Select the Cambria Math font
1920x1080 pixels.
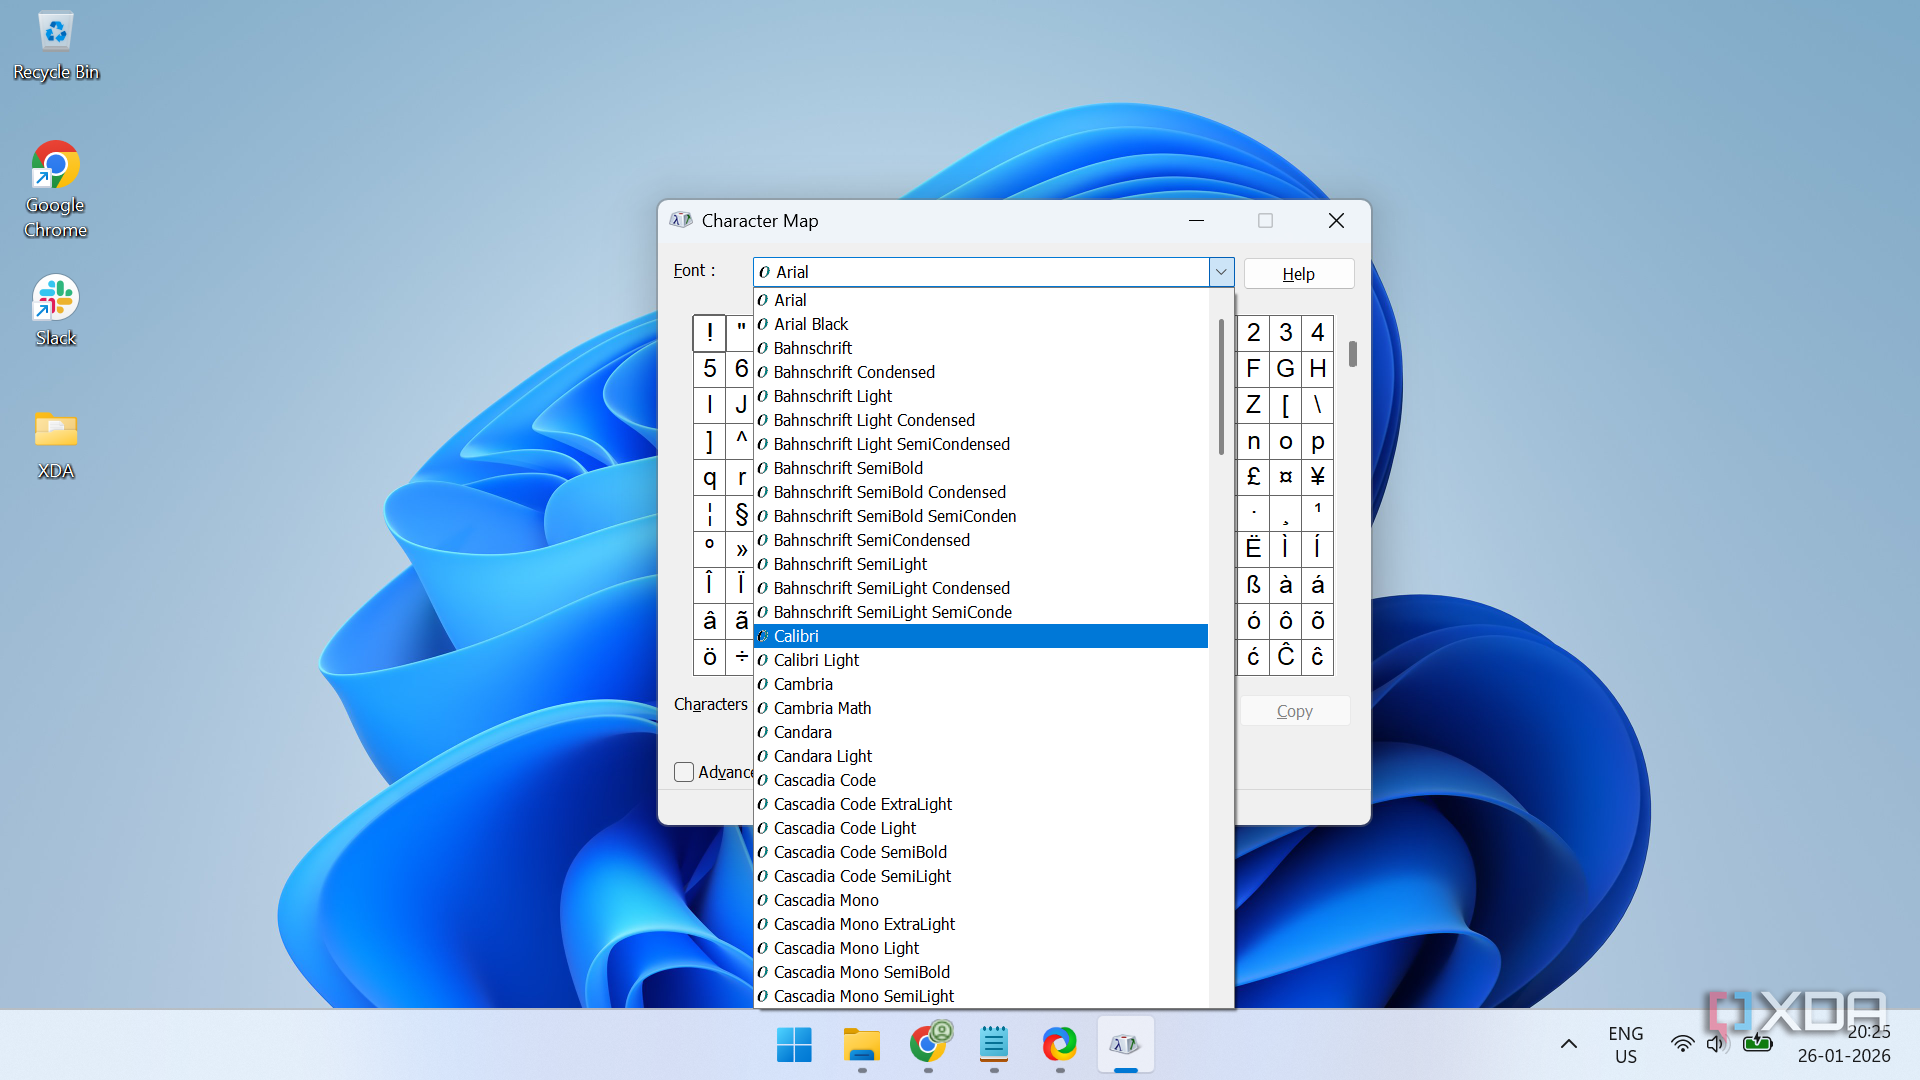pyautogui.click(x=981, y=708)
